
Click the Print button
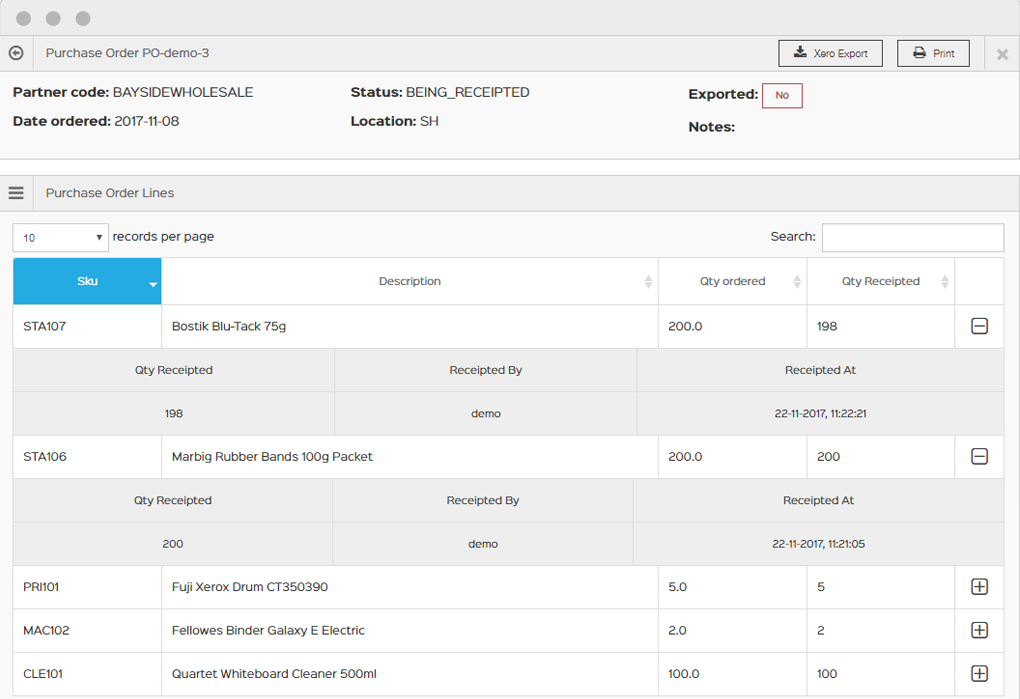click(933, 53)
